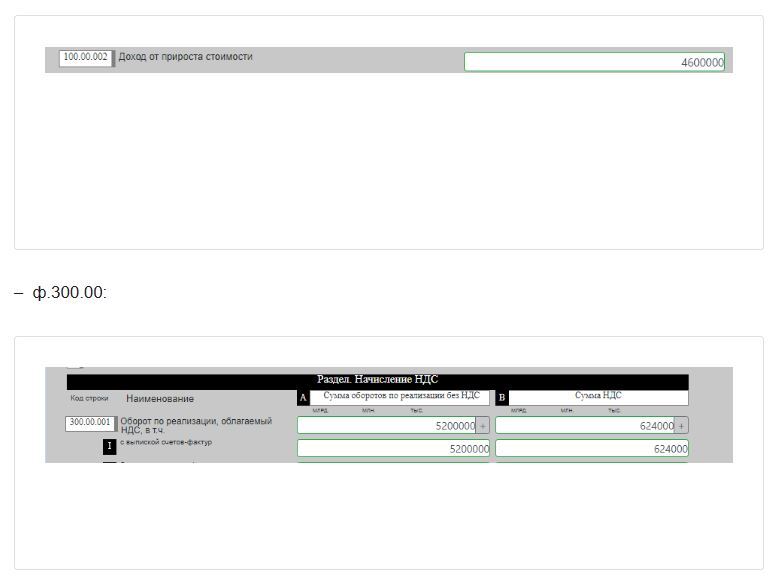Screen dimensions: 775x581
Task: Click the column A header marker
Action: (303, 398)
